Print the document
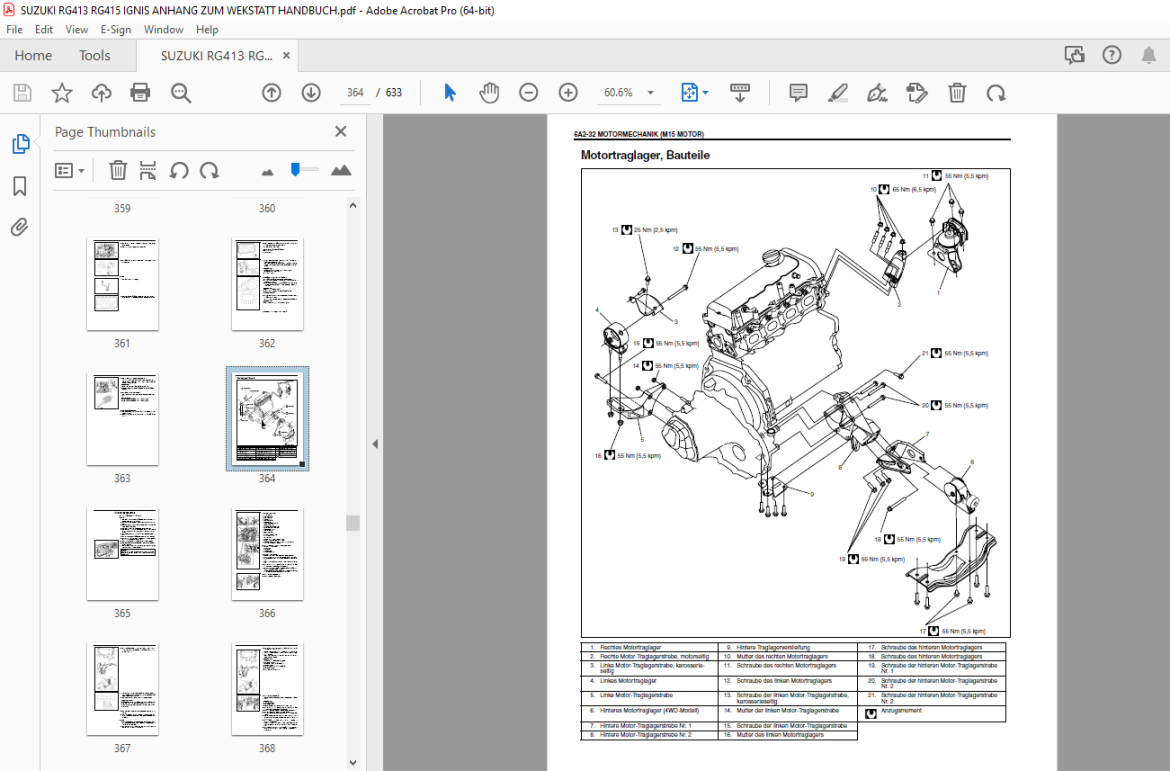 click(x=140, y=93)
